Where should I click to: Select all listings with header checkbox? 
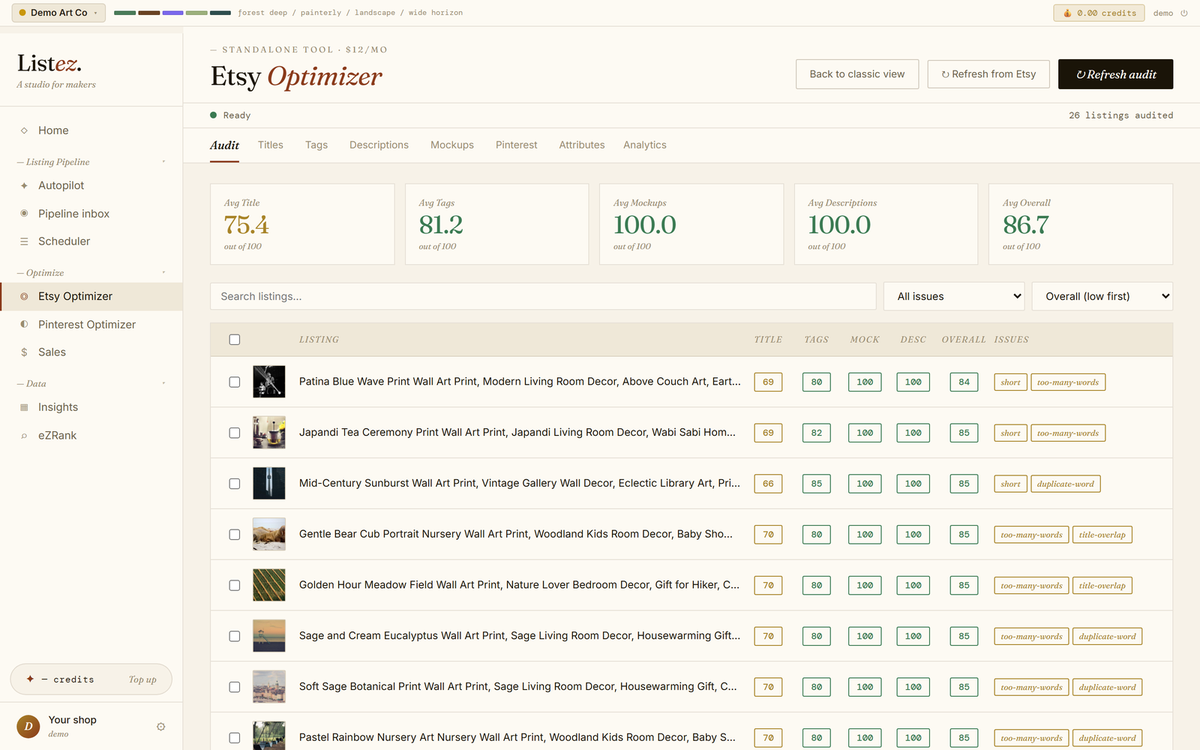click(x=234, y=340)
